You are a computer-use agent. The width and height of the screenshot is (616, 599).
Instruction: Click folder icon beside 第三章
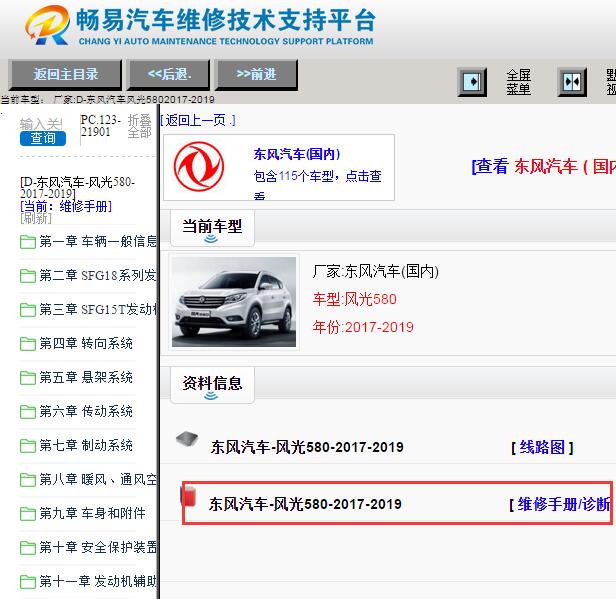pyautogui.click(x=28, y=310)
